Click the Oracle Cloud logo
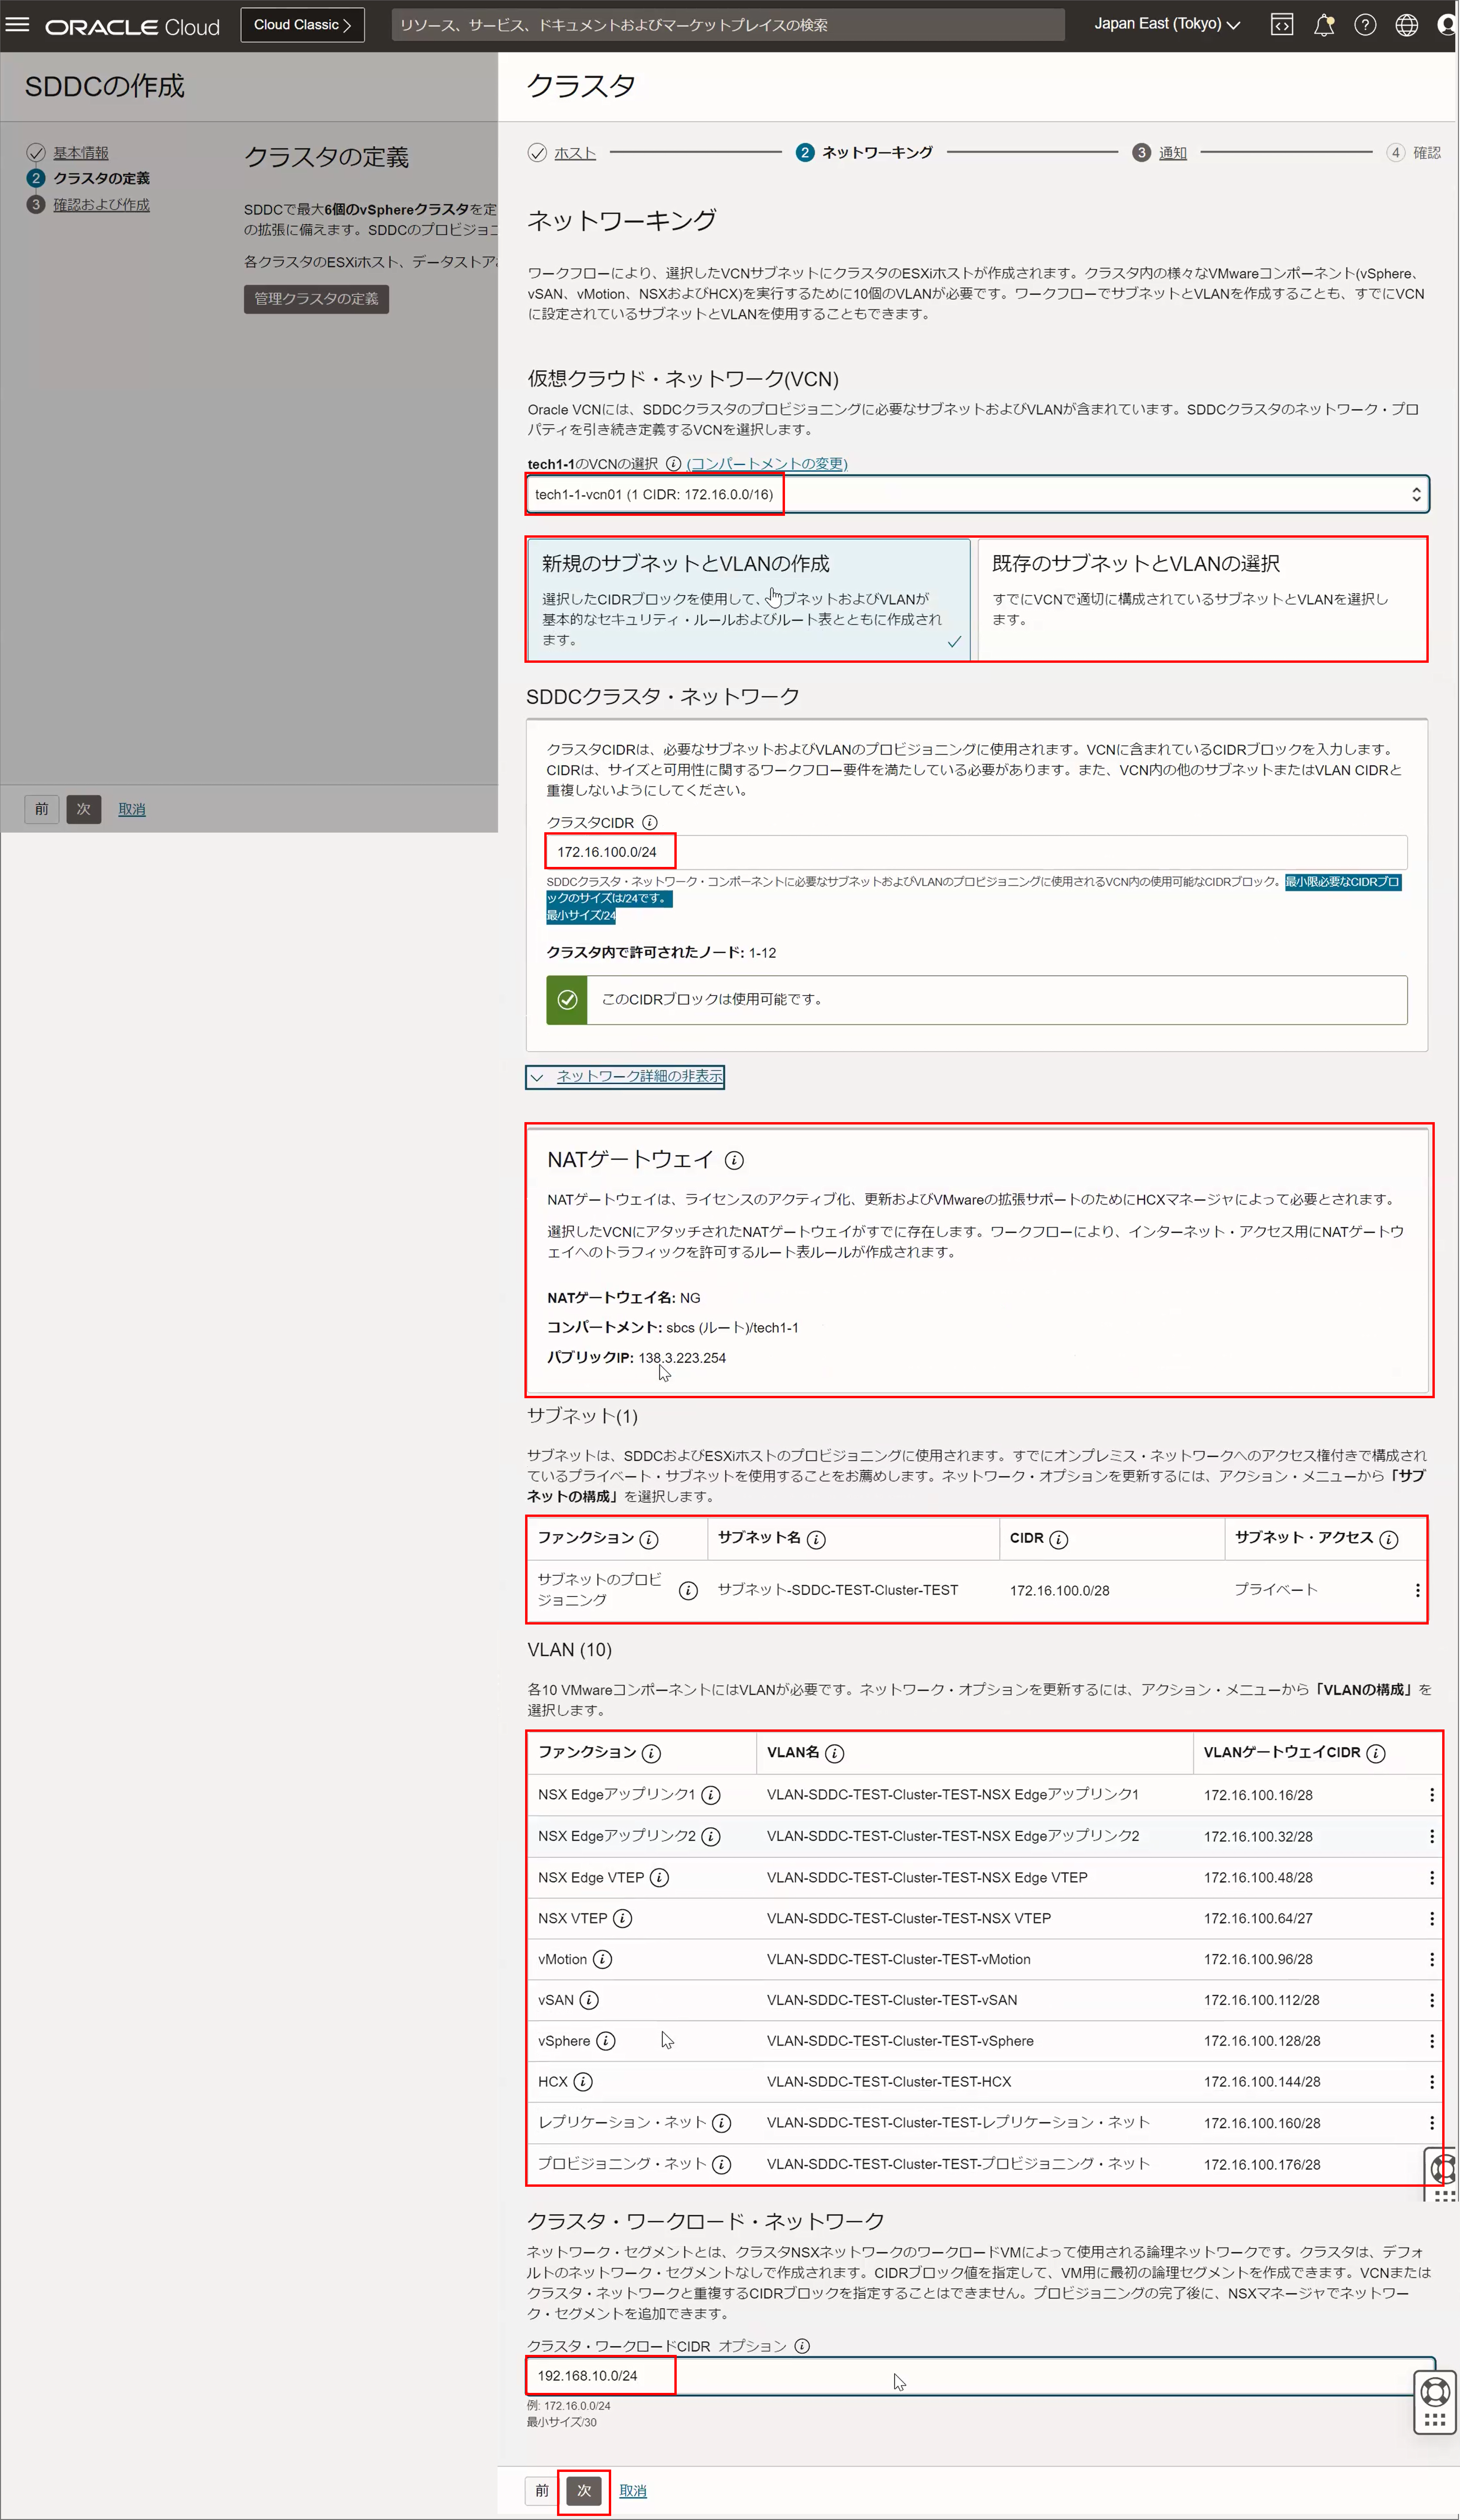This screenshot has height=2520, width=1460. [132, 27]
